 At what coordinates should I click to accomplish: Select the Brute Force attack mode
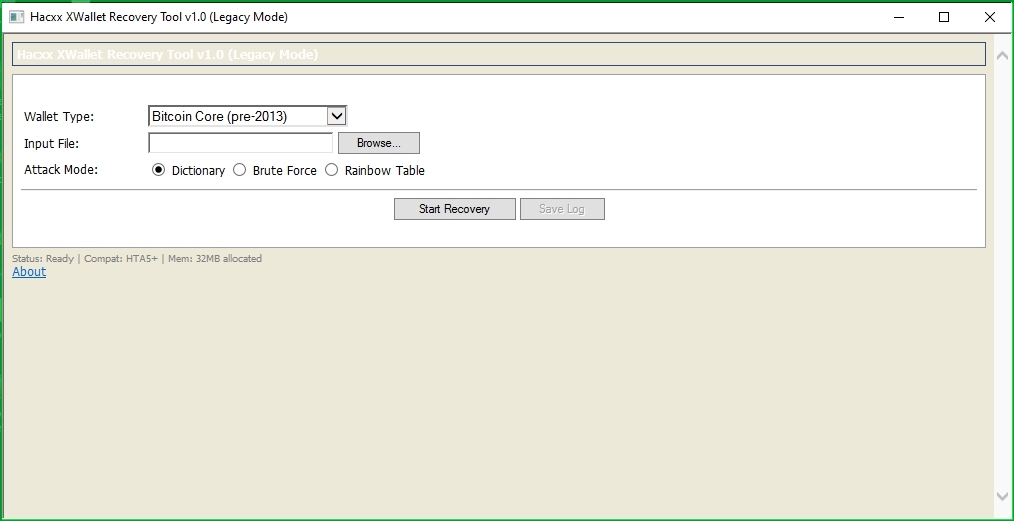coord(239,170)
